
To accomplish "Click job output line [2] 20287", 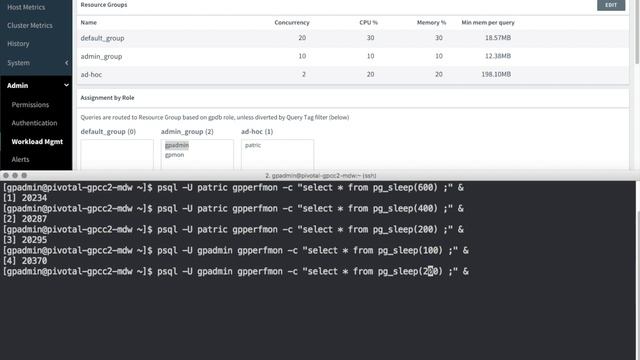I will point(25,219).
